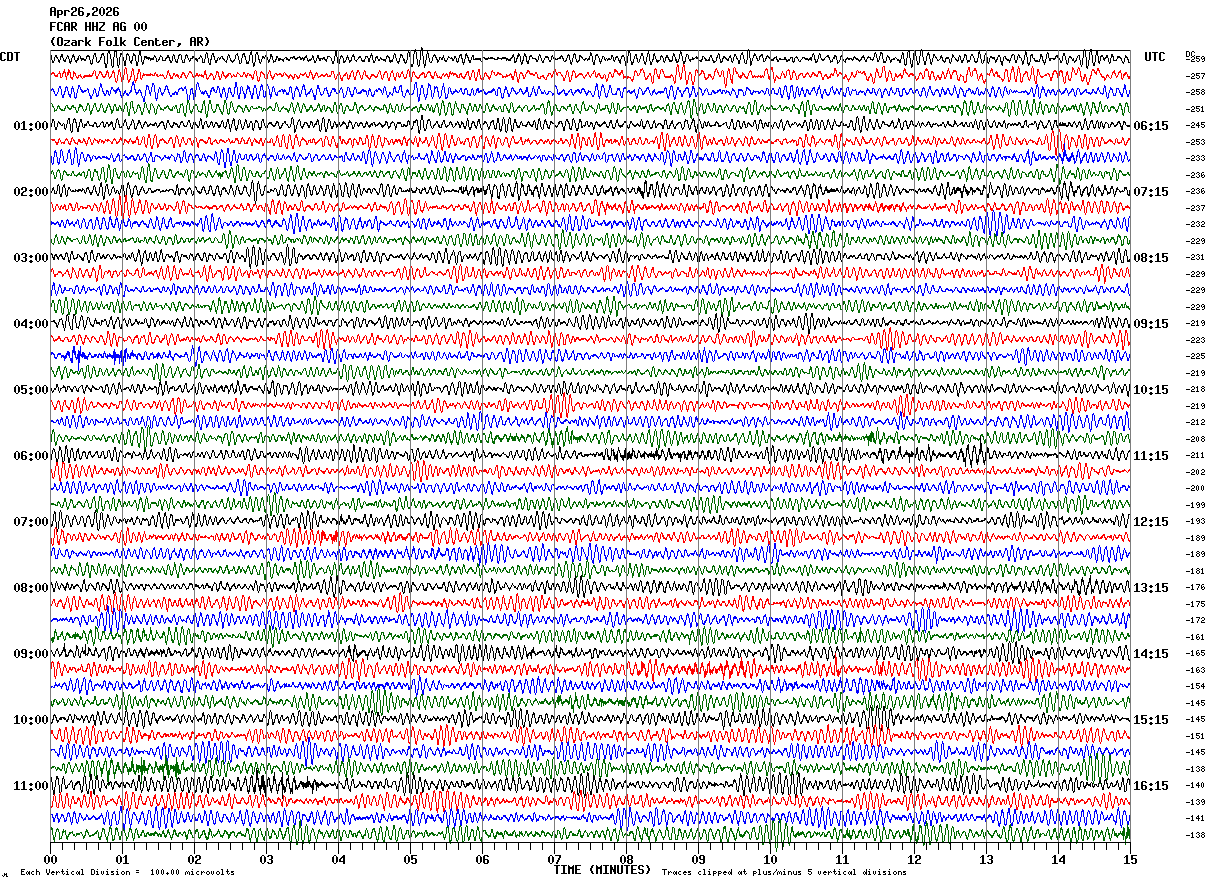Click the CDT time zone label

10,57
